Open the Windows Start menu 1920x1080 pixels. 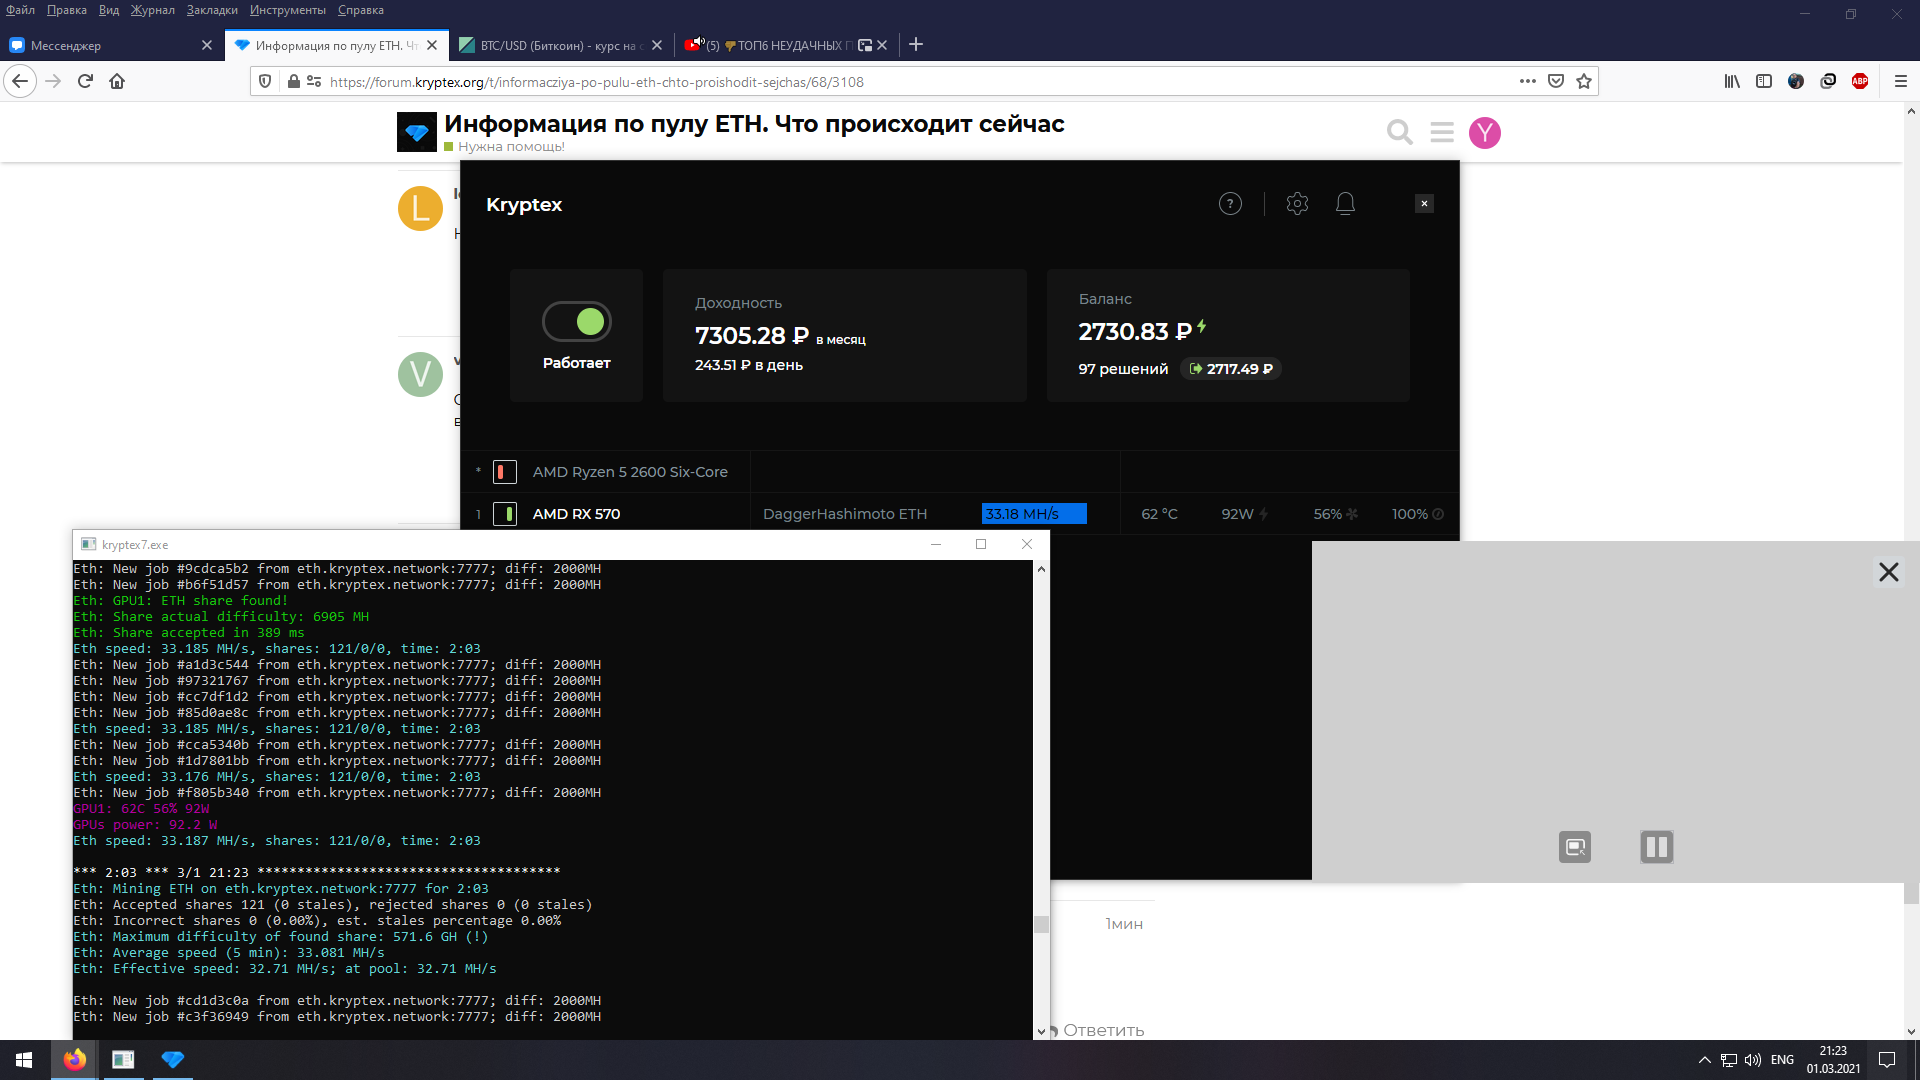pyautogui.click(x=24, y=1060)
